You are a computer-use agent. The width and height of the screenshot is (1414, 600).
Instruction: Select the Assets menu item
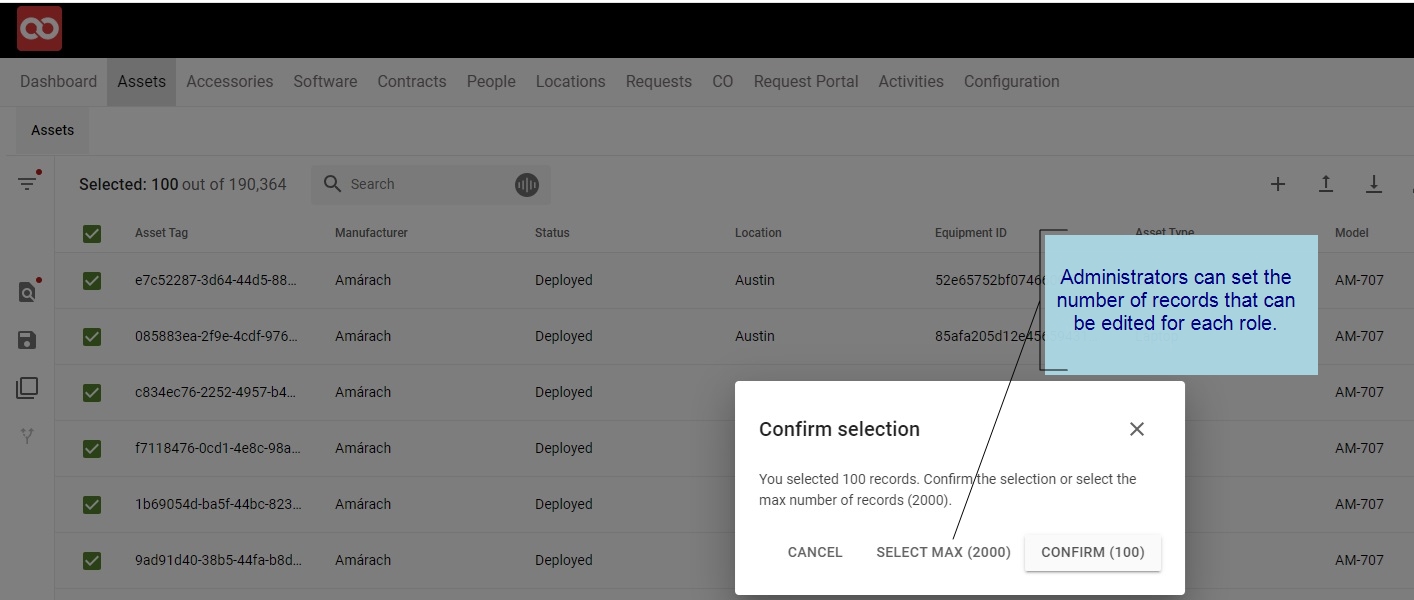[x=141, y=82]
